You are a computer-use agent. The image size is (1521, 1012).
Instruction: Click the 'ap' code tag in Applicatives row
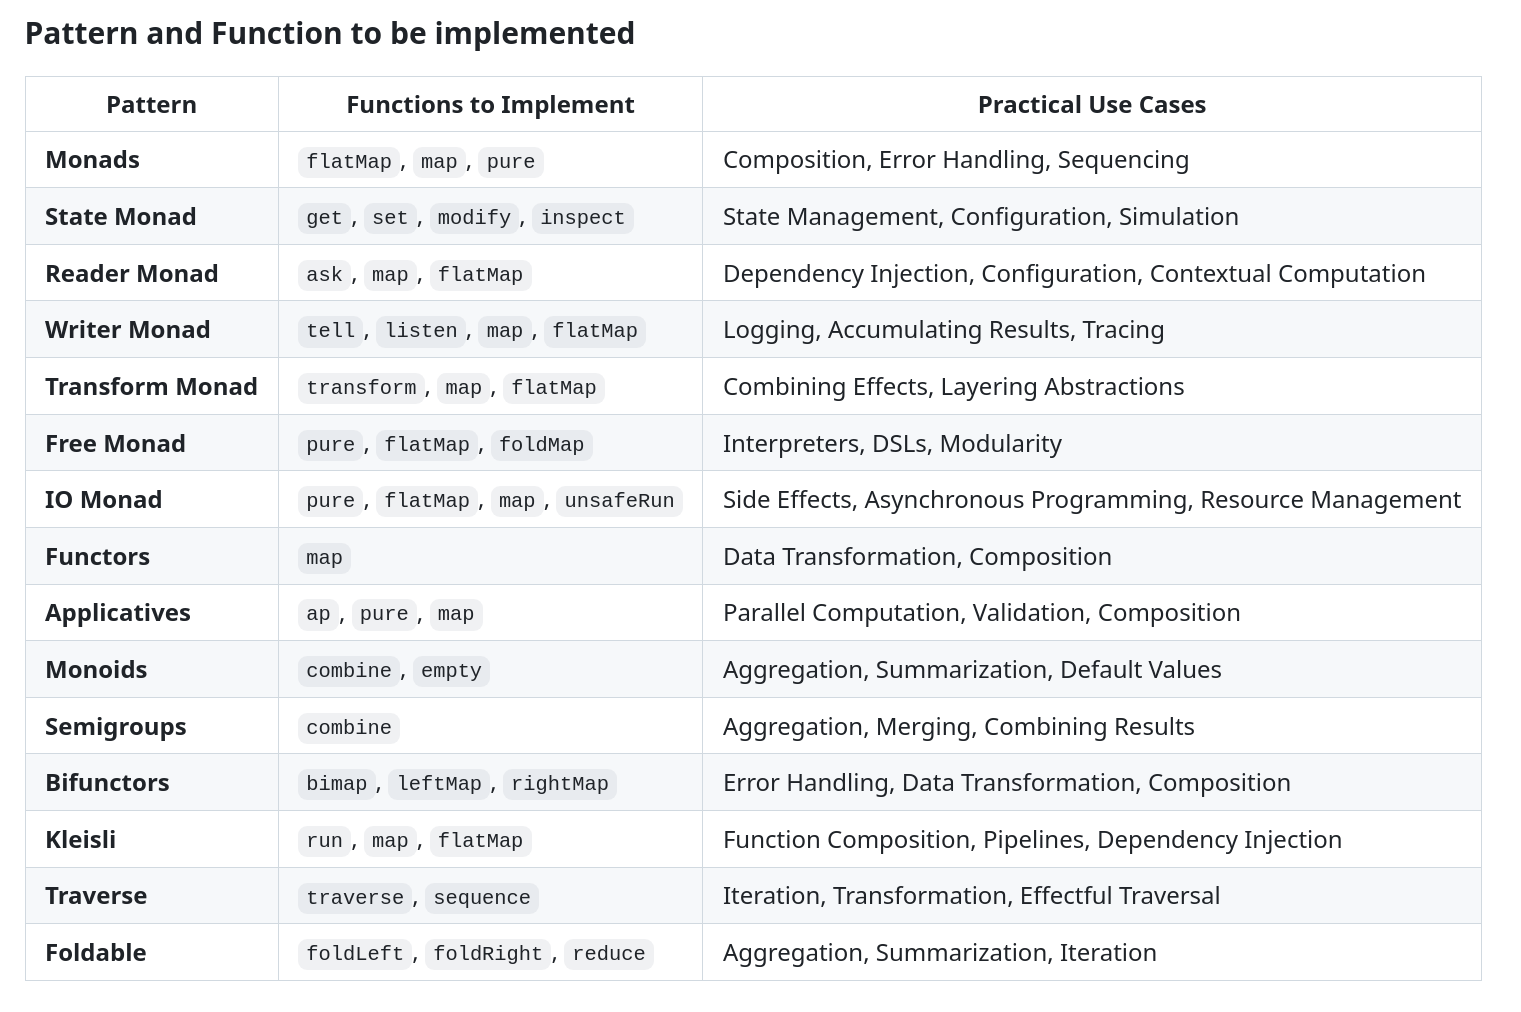(x=318, y=614)
